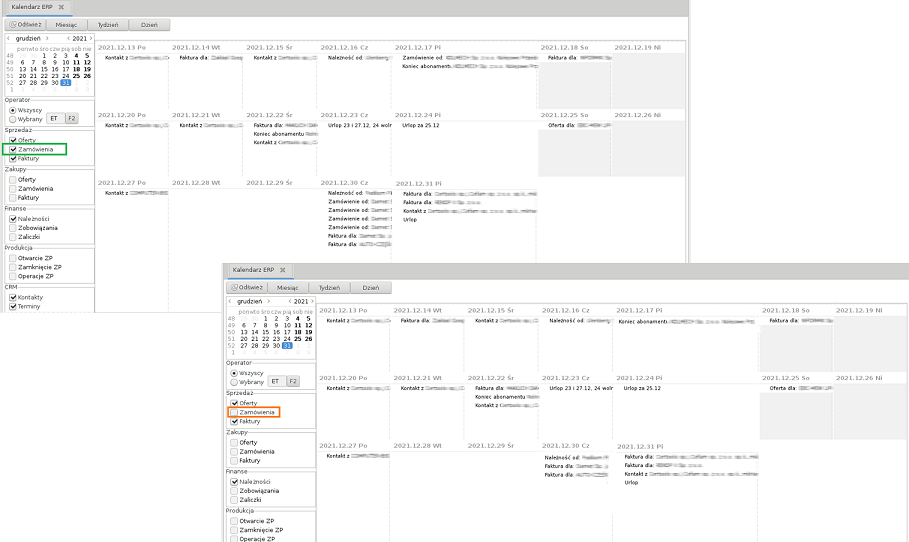Select highlighted day 31 in upper mini calendar

coord(66,83)
